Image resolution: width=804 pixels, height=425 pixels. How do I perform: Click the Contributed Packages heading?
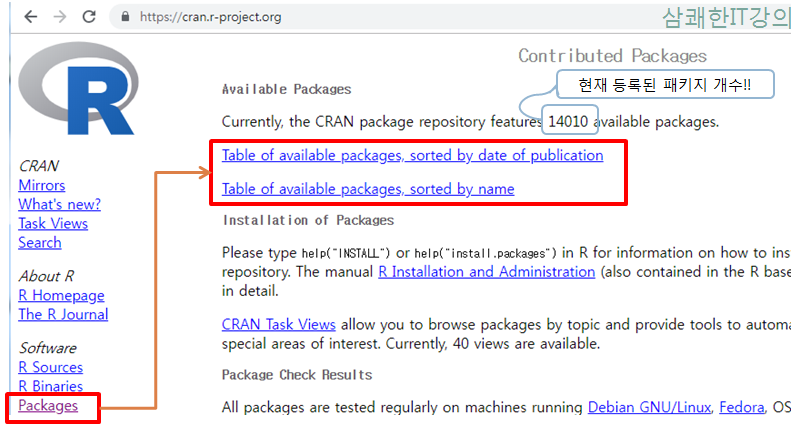pos(612,55)
